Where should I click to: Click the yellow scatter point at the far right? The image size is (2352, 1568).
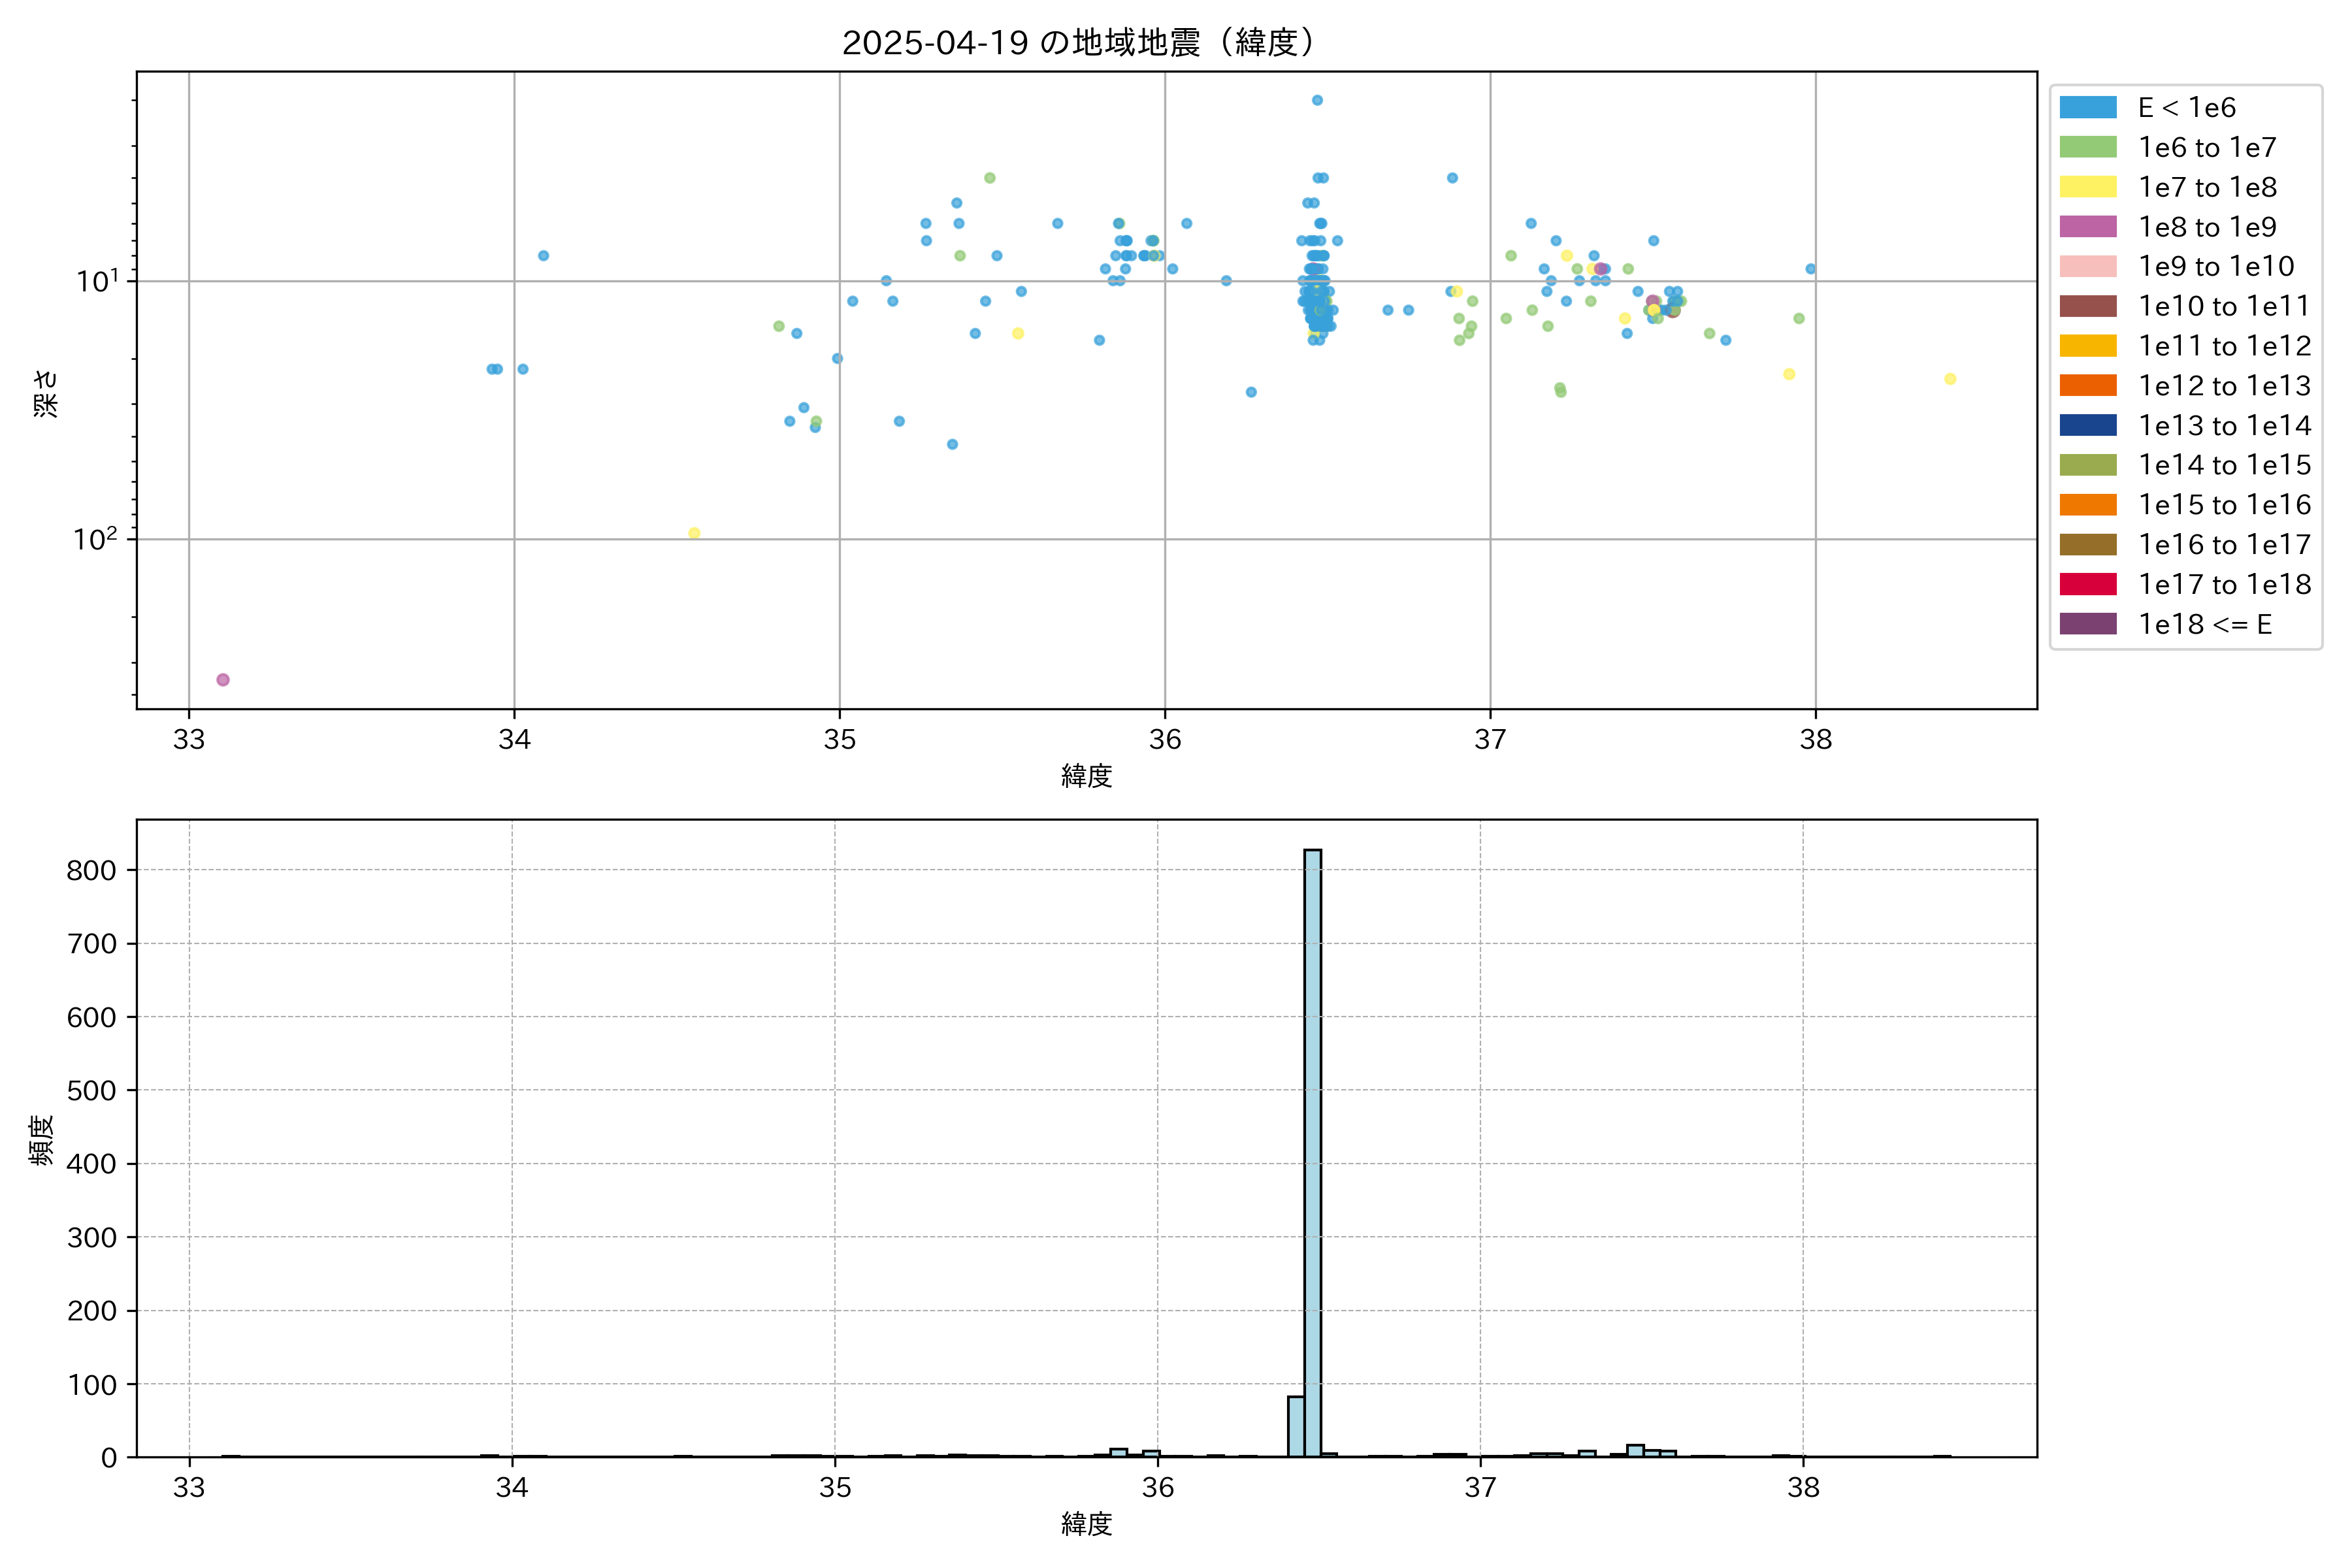[1950, 379]
